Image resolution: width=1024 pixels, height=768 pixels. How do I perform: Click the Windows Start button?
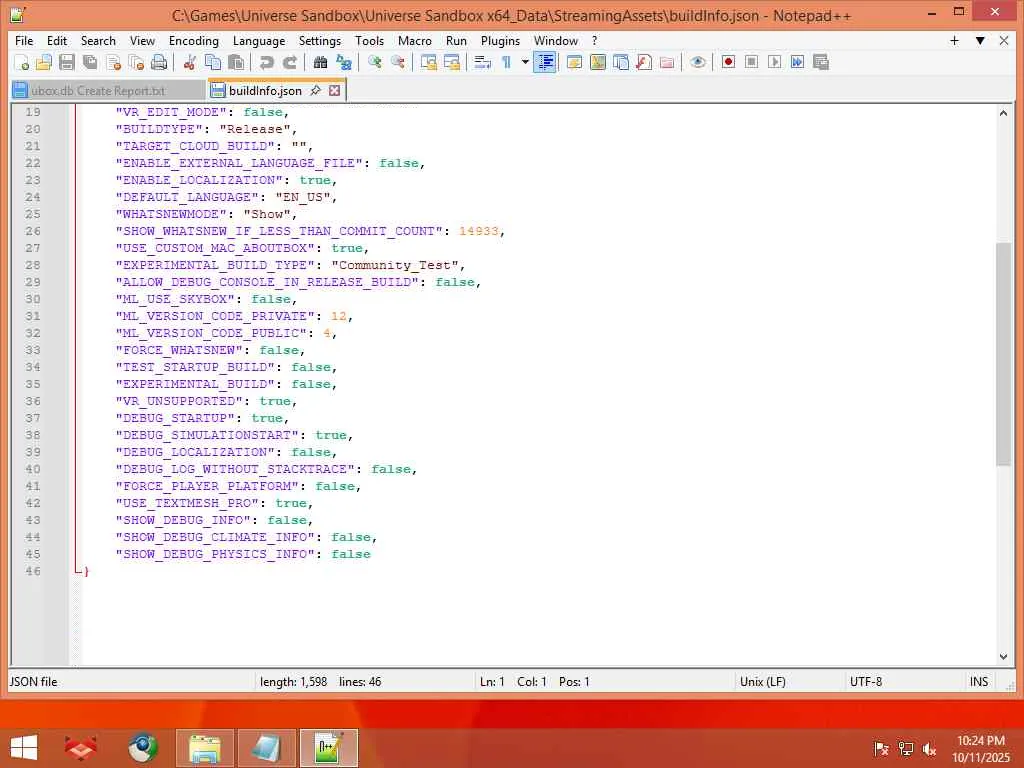[x=24, y=748]
